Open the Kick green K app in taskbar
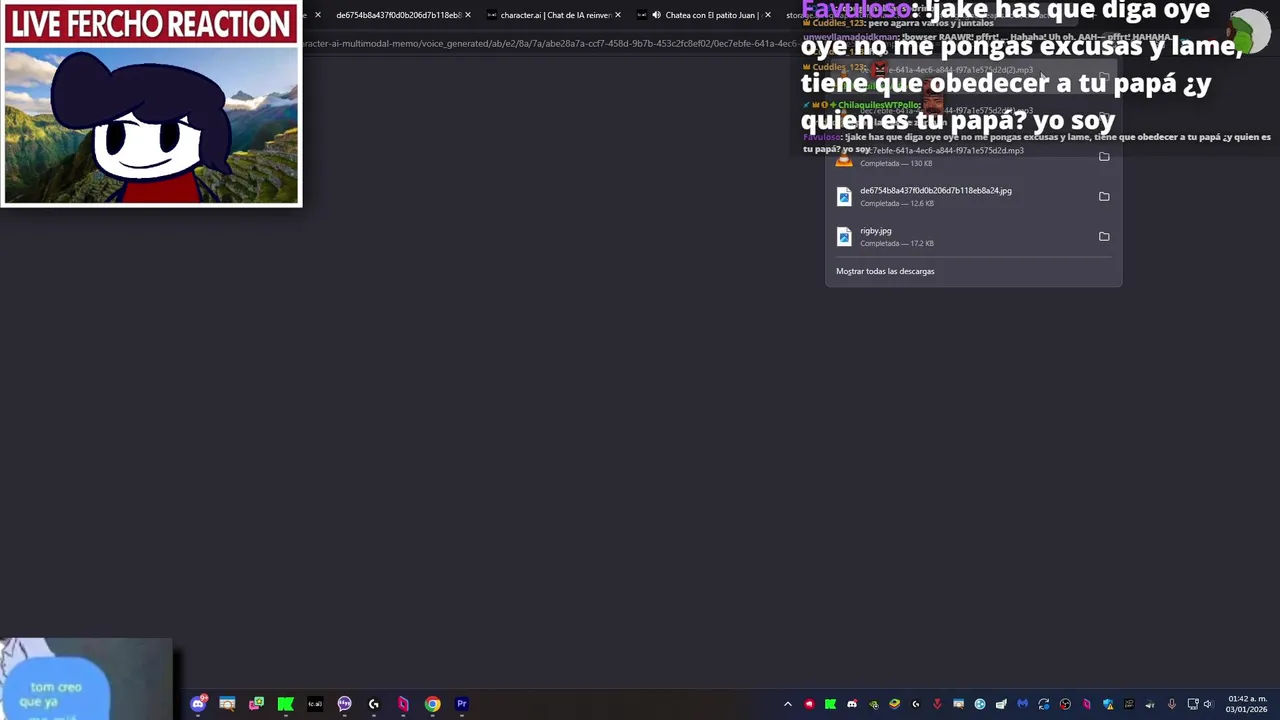This screenshot has width=1280, height=720. [286, 704]
